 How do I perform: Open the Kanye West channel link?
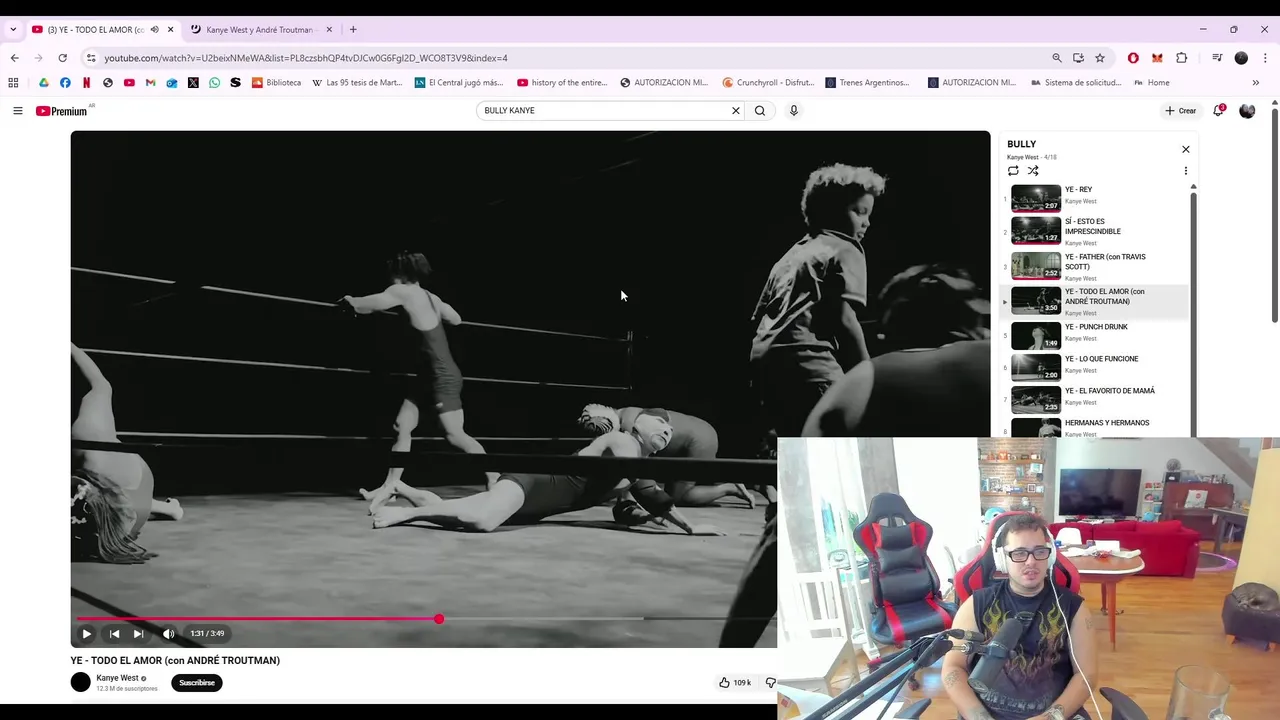(117, 678)
